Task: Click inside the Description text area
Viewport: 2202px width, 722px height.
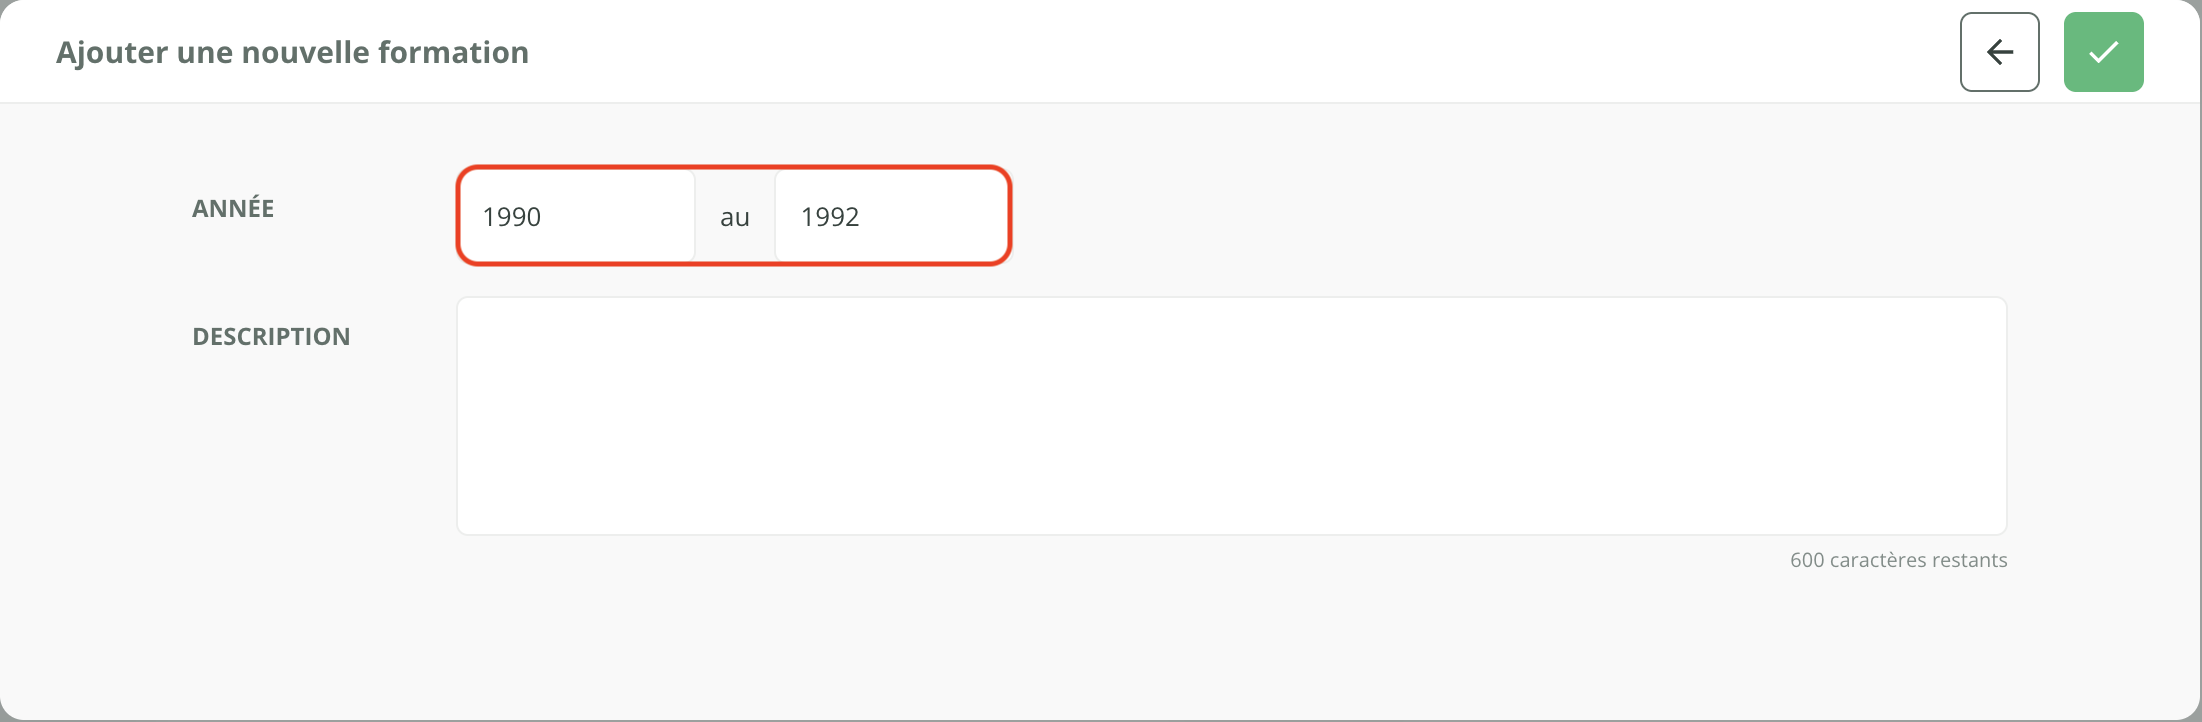Action: coord(1231,415)
